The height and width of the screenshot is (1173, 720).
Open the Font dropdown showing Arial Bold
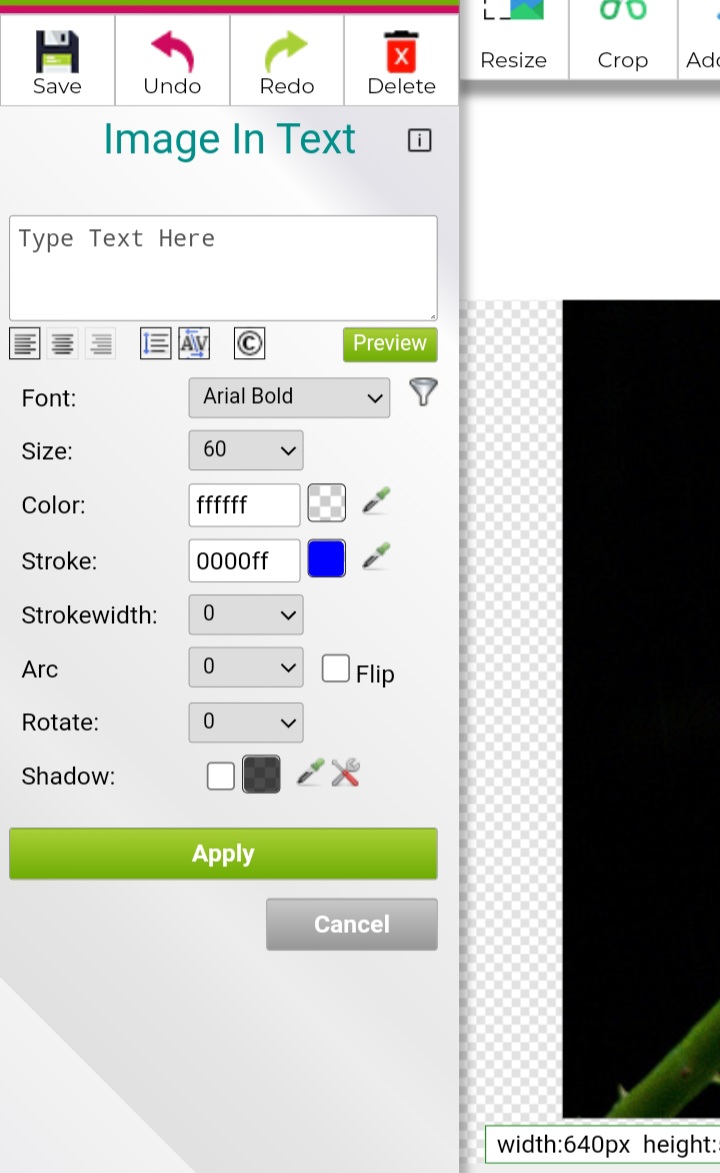click(289, 397)
